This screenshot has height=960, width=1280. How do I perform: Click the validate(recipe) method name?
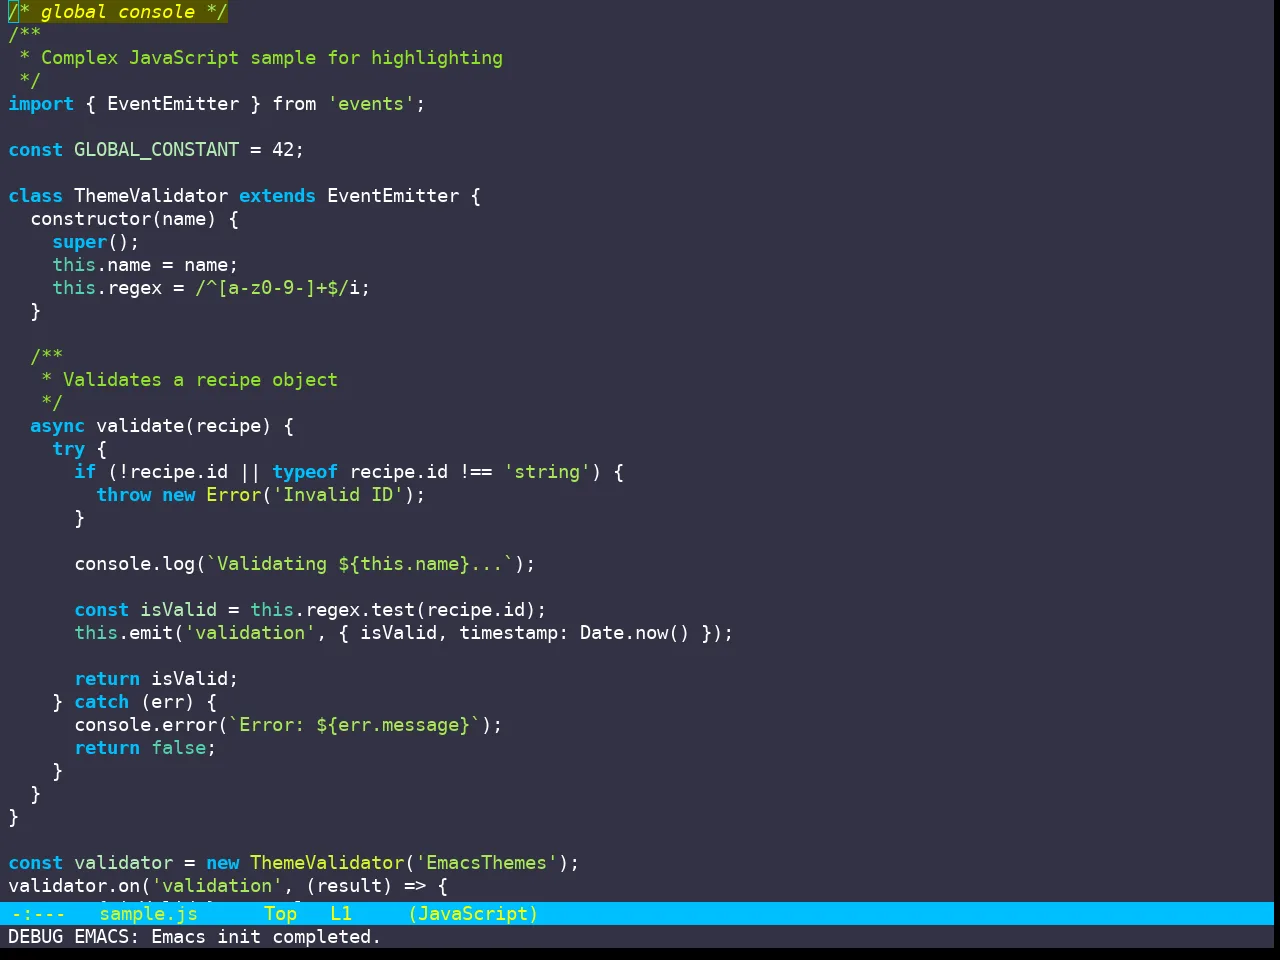(x=183, y=426)
